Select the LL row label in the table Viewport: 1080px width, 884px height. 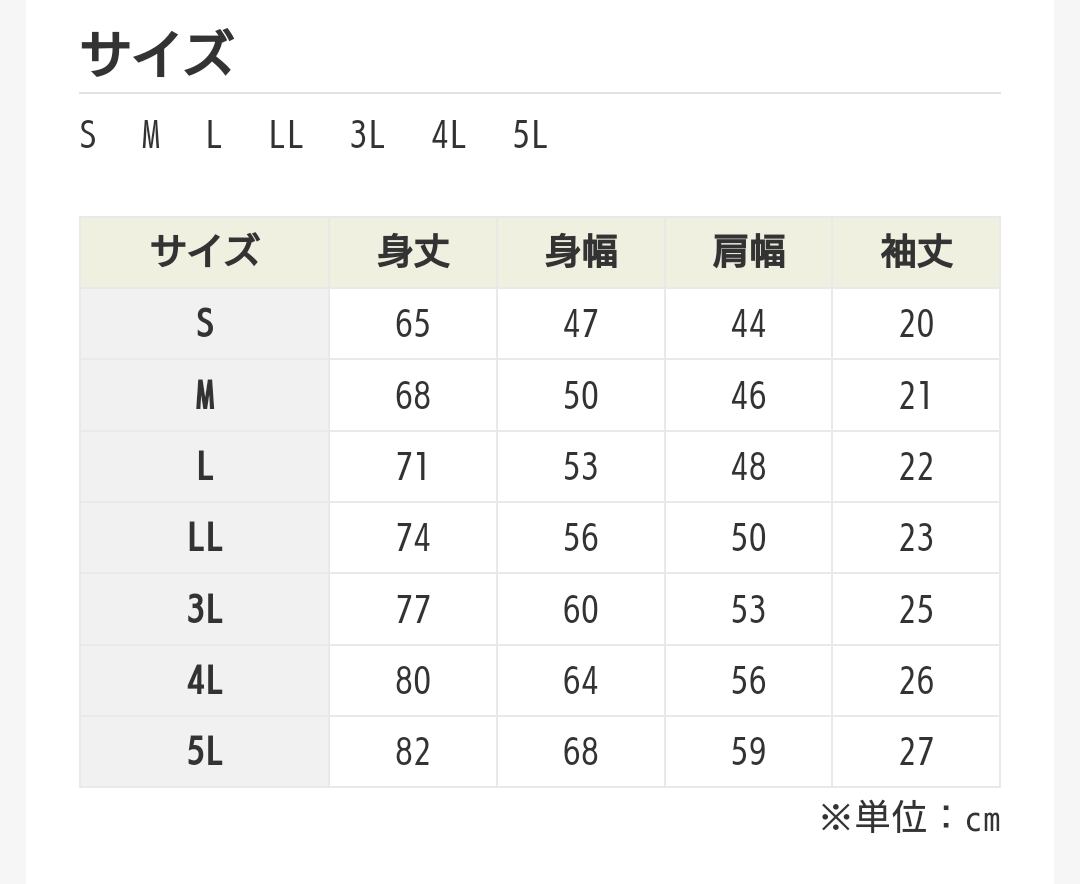[204, 538]
